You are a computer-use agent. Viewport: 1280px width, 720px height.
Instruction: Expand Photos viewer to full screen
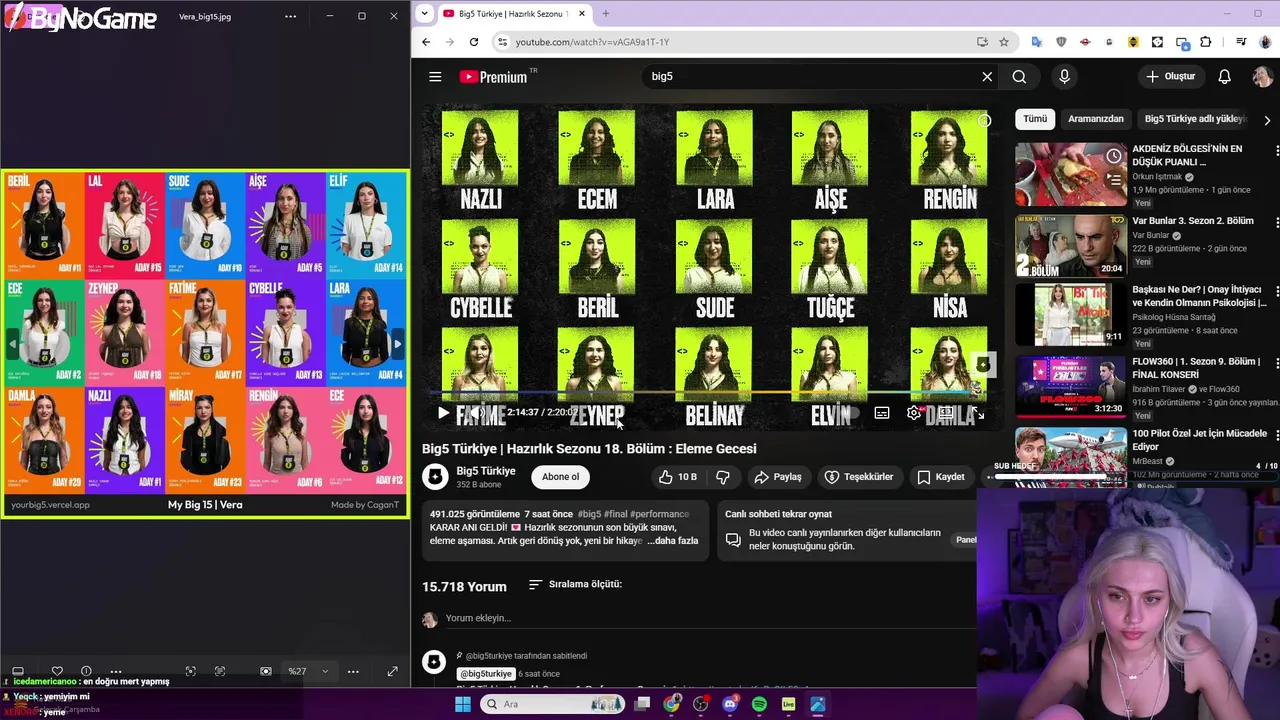click(392, 671)
